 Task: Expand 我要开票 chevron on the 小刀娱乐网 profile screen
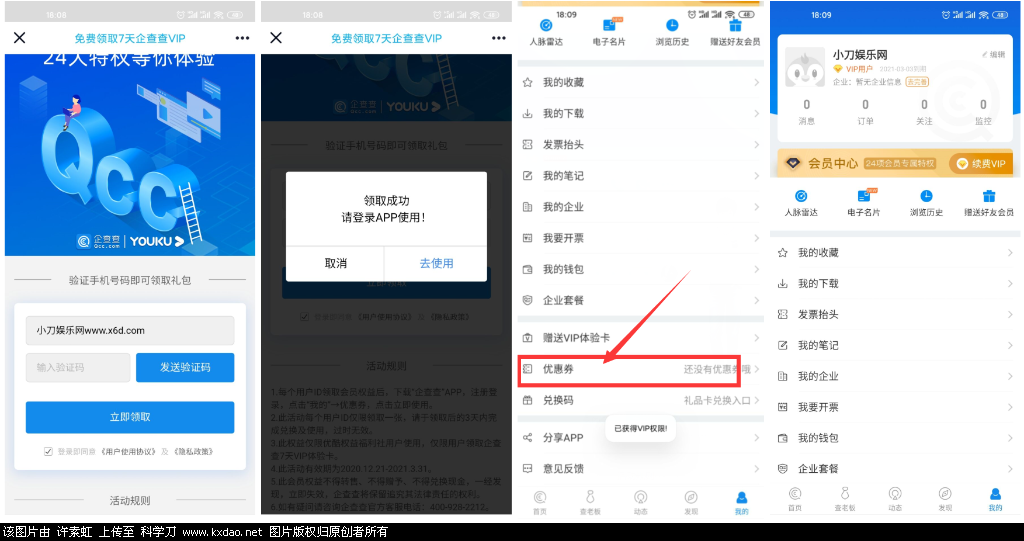tap(1010, 407)
